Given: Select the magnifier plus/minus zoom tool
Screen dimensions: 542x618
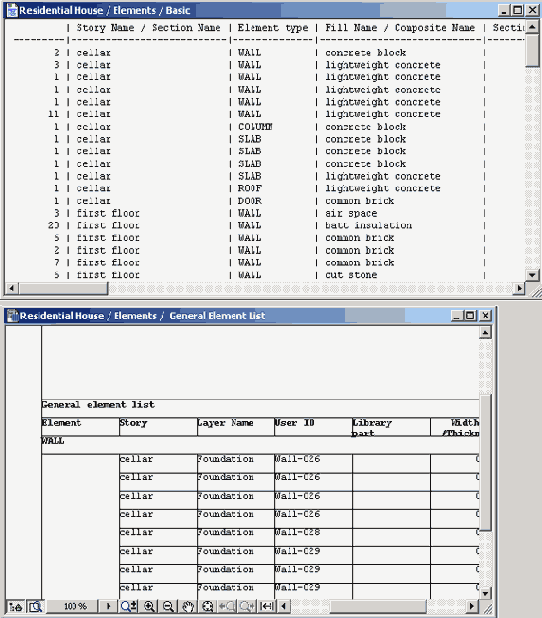Looking at the screenshot, I should click(x=129, y=606).
